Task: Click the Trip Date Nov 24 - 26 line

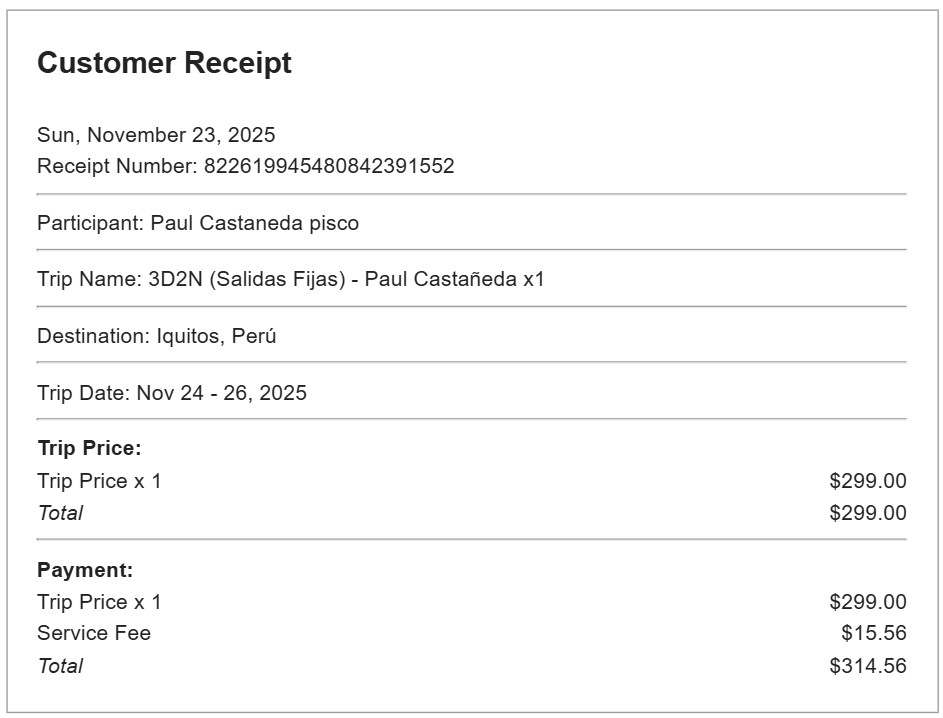Action: [172, 393]
